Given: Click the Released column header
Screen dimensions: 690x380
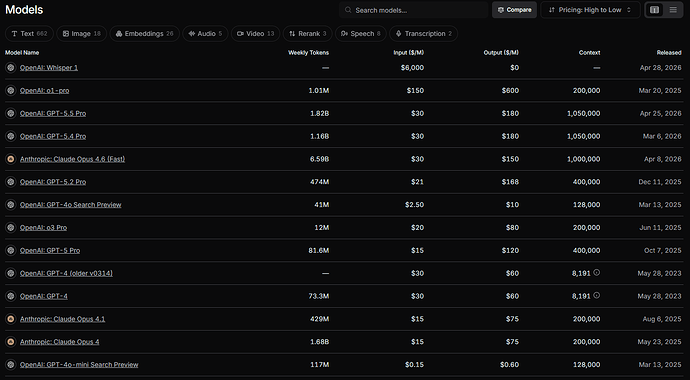Looking at the screenshot, I should coord(669,53).
